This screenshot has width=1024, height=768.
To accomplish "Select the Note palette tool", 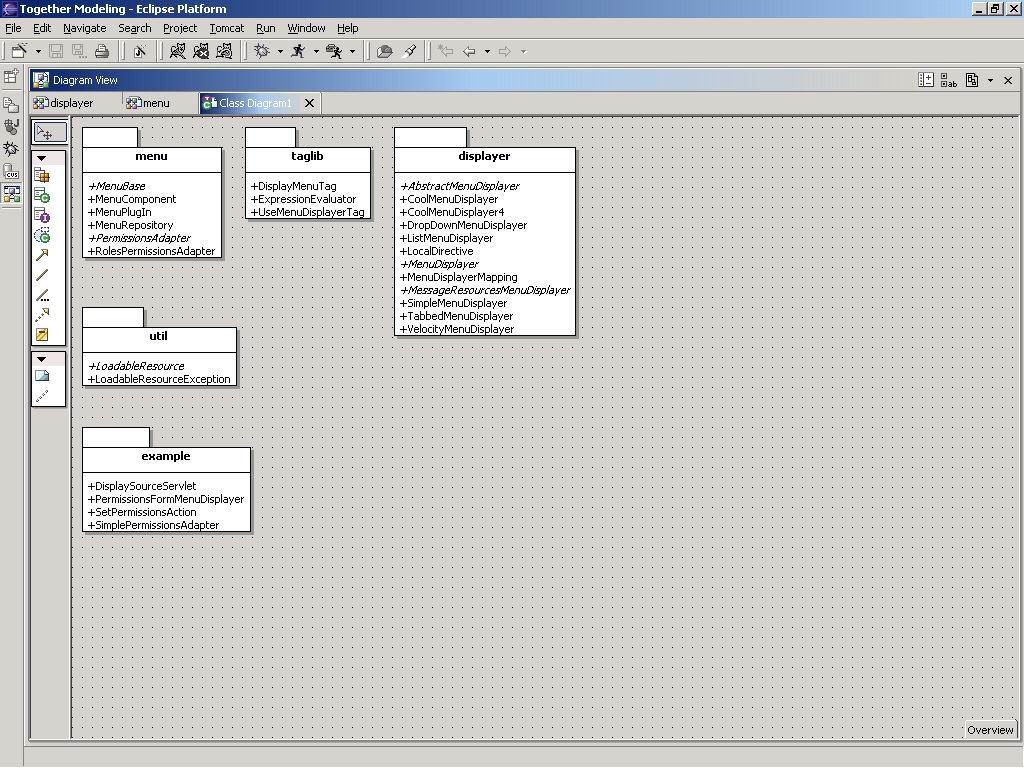I will [x=42, y=376].
